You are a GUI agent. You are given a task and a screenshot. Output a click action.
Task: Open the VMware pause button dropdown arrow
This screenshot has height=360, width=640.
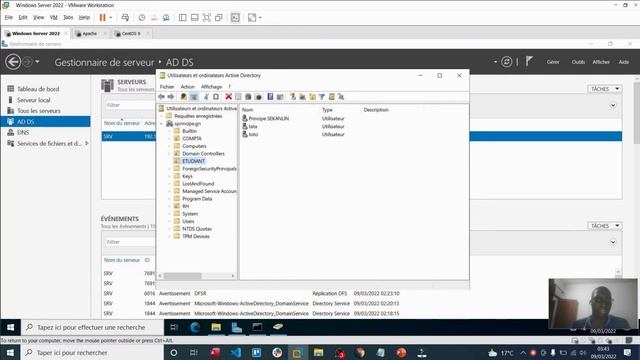[x=111, y=18]
